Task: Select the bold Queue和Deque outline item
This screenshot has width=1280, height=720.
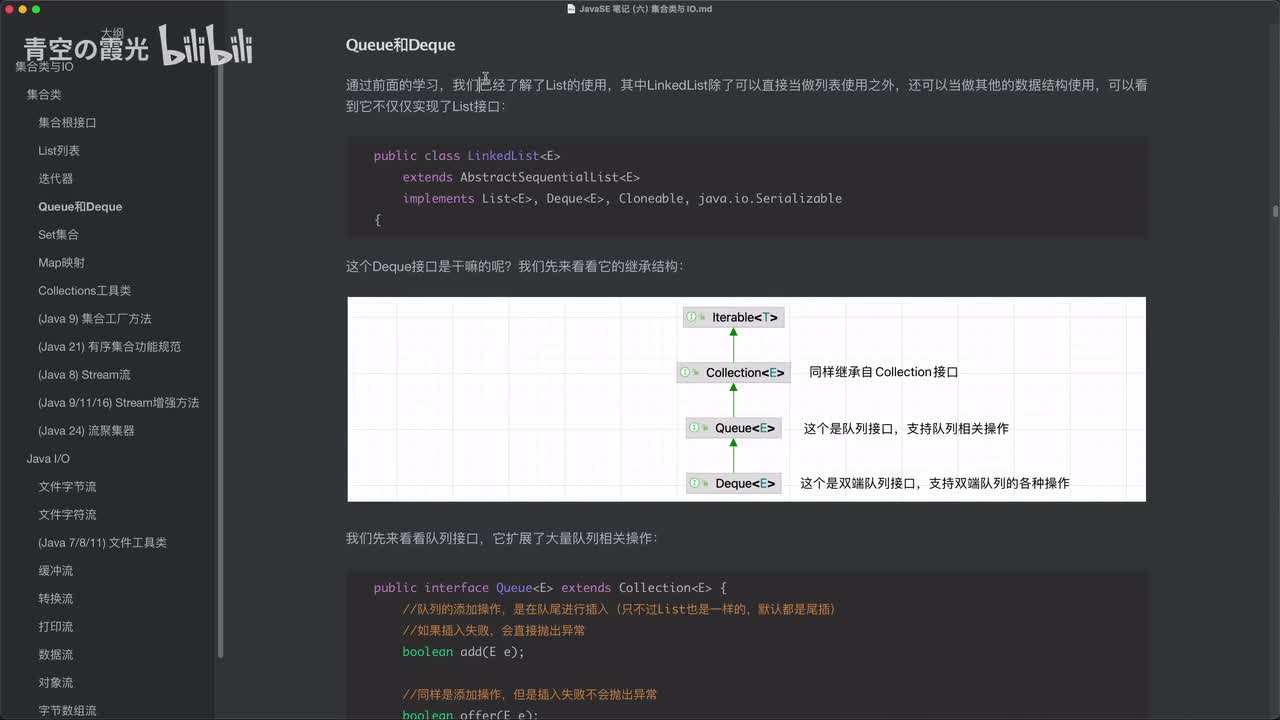Action: click(x=80, y=206)
